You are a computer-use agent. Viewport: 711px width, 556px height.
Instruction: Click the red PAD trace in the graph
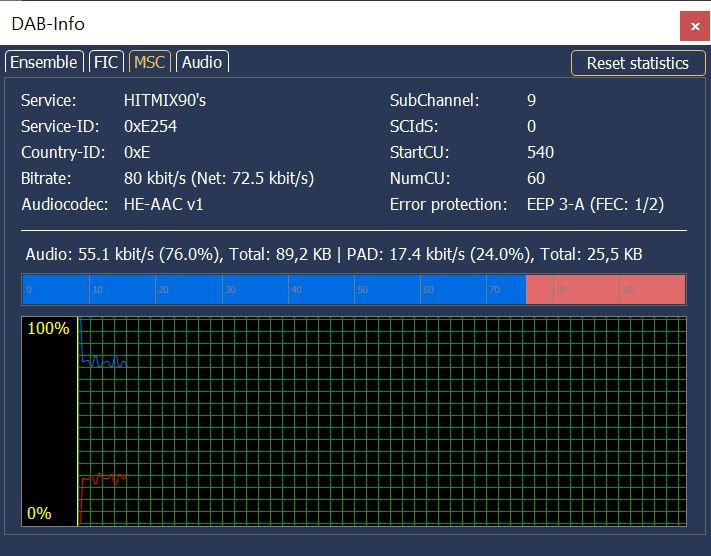(103, 479)
